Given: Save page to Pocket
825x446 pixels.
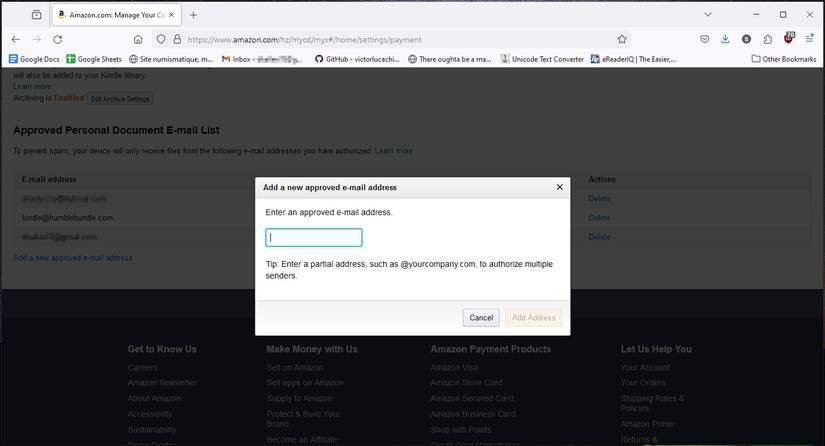Looking at the screenshot, I should click(705, 39).
